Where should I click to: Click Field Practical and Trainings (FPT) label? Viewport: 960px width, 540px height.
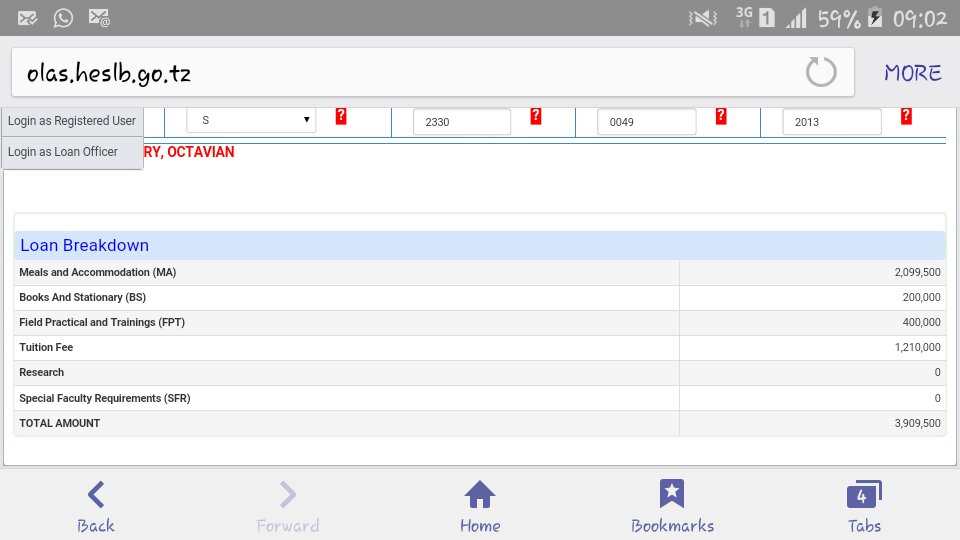[102, 323]
